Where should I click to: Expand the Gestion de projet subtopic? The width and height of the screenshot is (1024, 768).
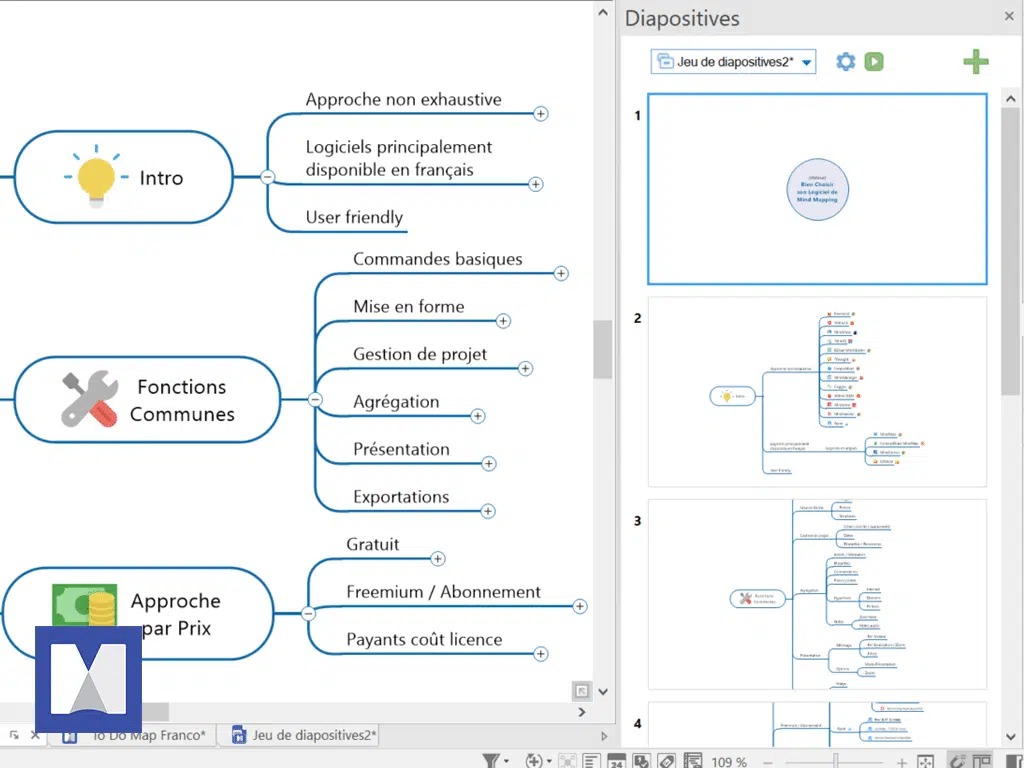[526, 369]
